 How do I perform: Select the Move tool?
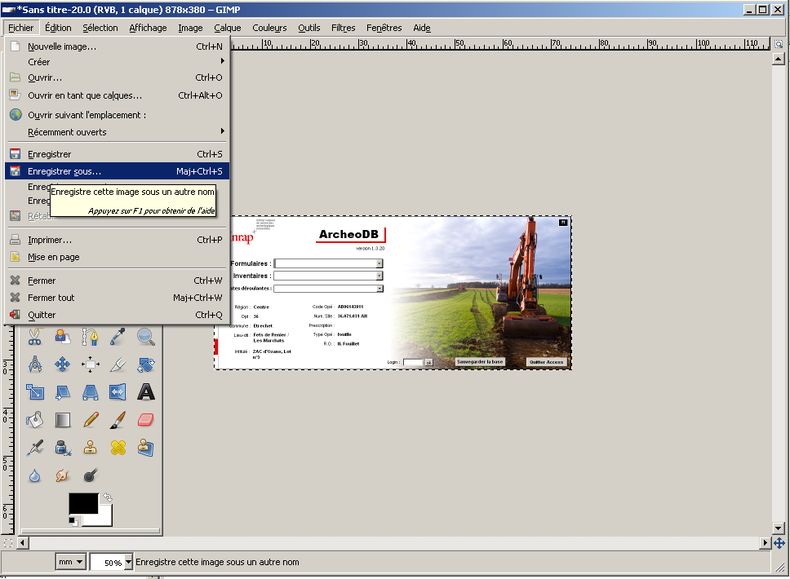pyautogui.click(x=62, y=364)
